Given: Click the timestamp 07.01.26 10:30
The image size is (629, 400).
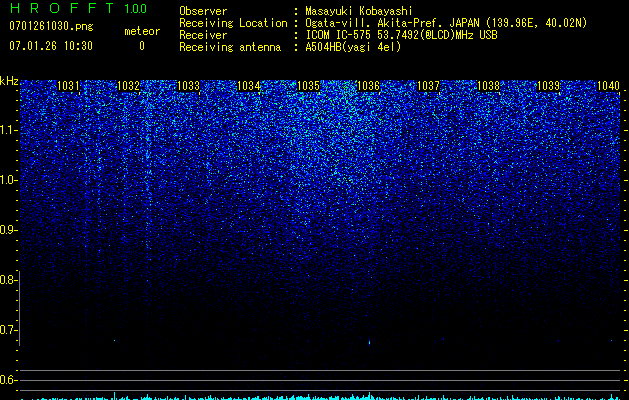Looking at the screenshot, I should pyautogui.click(x=51, y=46).
